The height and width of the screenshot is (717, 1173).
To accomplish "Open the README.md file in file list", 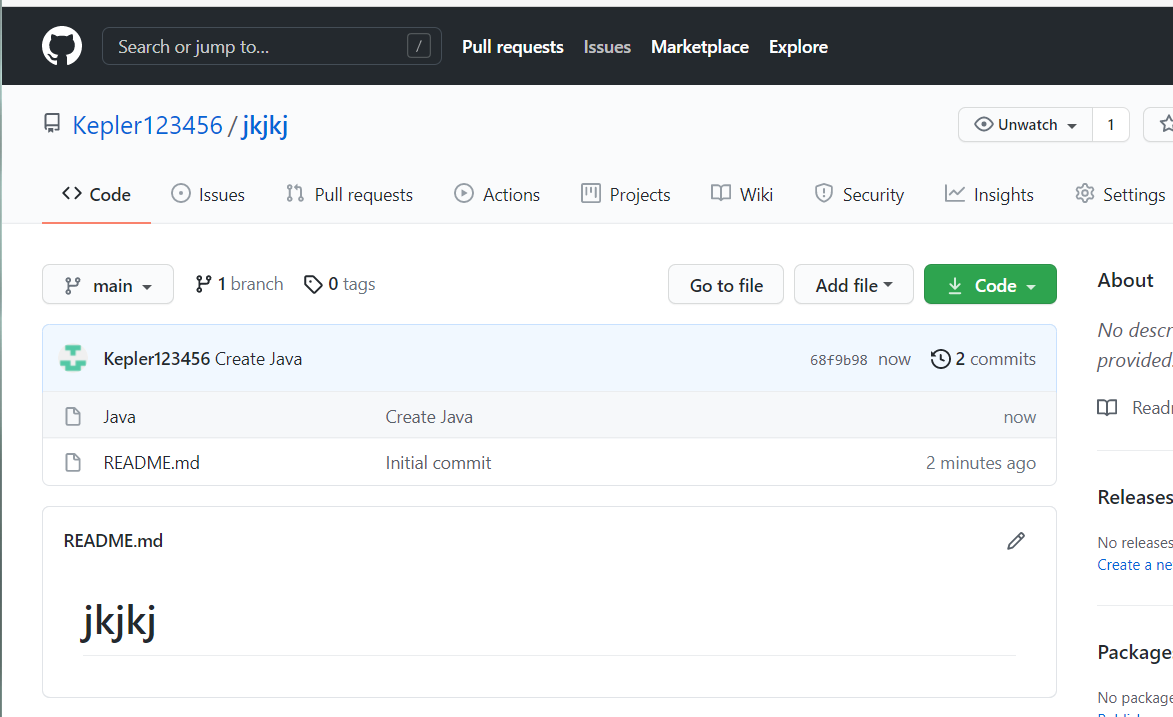I will pos(151,463).
